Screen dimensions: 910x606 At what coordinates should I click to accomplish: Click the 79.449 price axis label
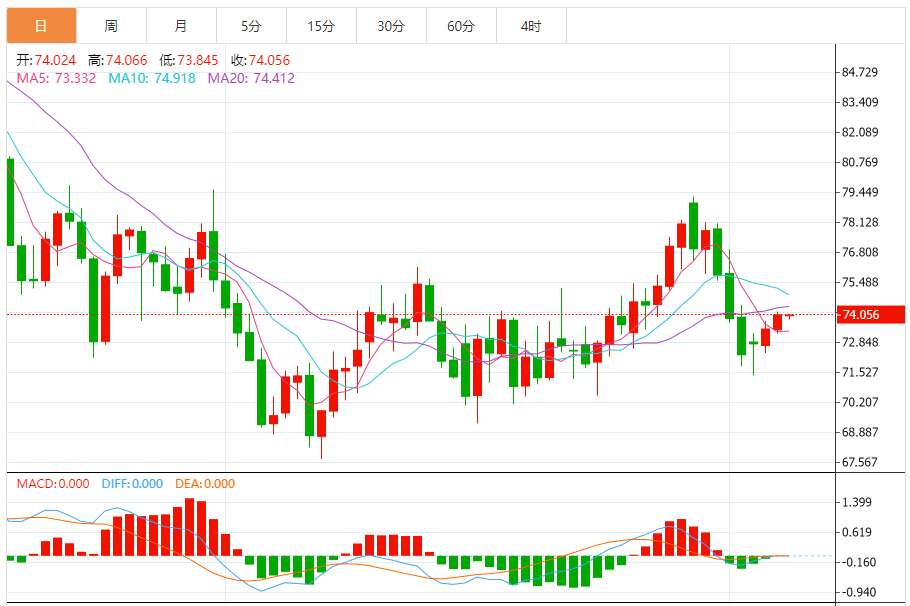point(860,192)
